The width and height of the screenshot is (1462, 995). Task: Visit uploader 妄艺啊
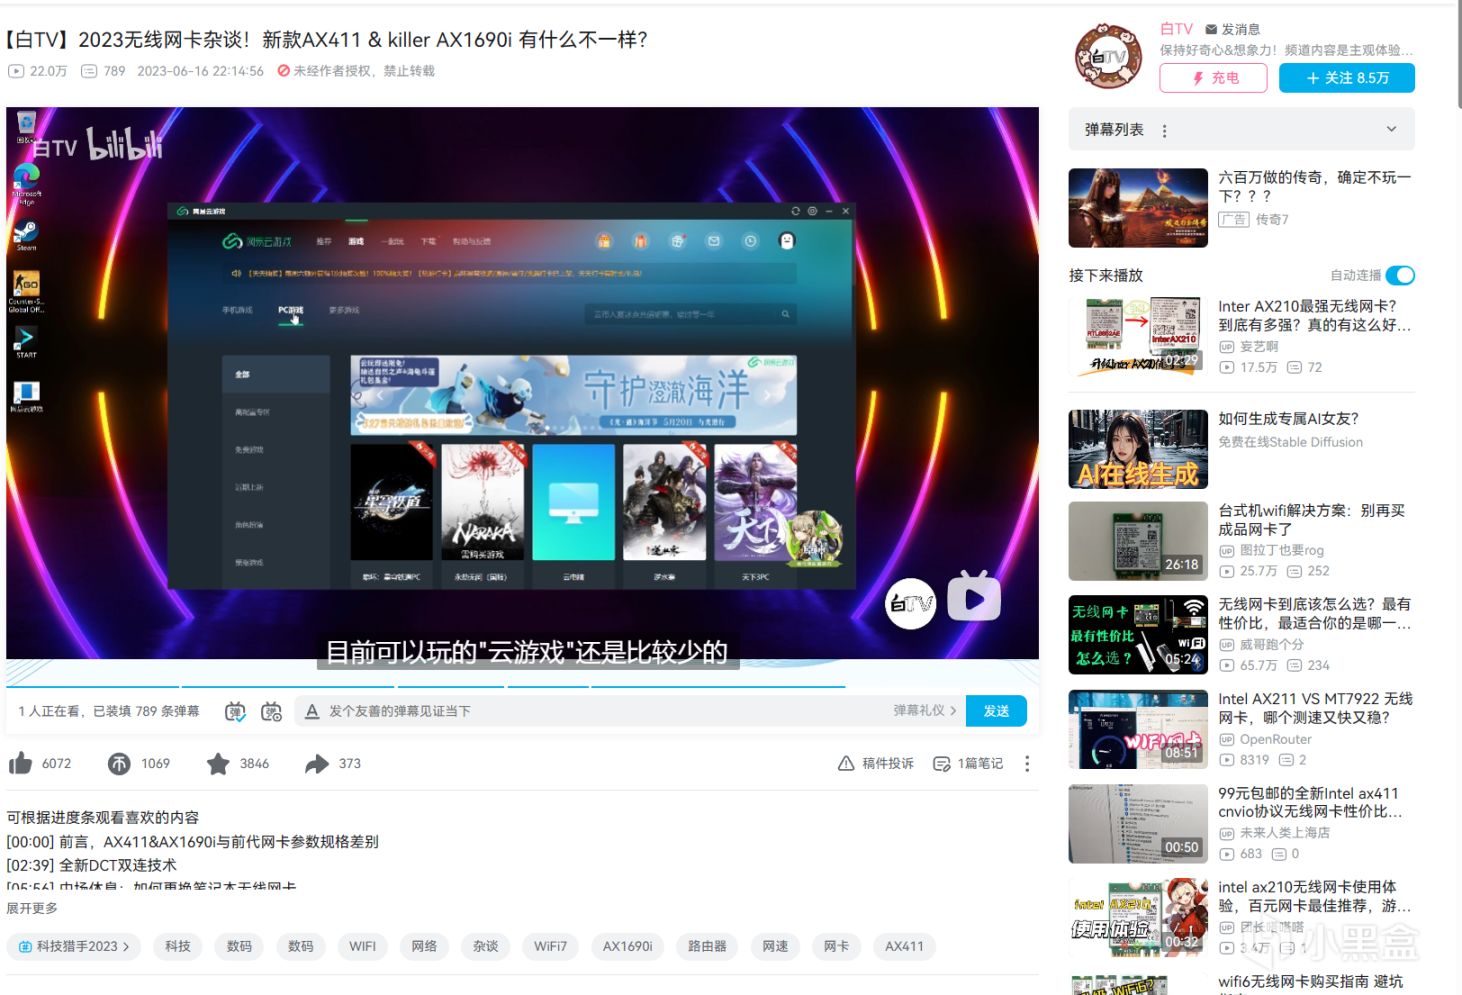1259,347
